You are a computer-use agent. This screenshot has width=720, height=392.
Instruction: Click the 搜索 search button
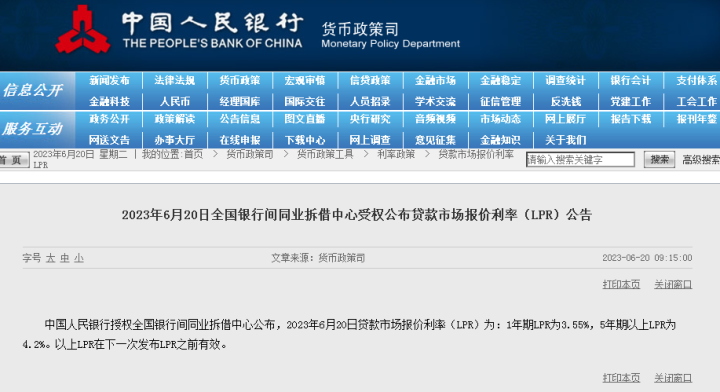pyautogui.click(x=659, y=160)
